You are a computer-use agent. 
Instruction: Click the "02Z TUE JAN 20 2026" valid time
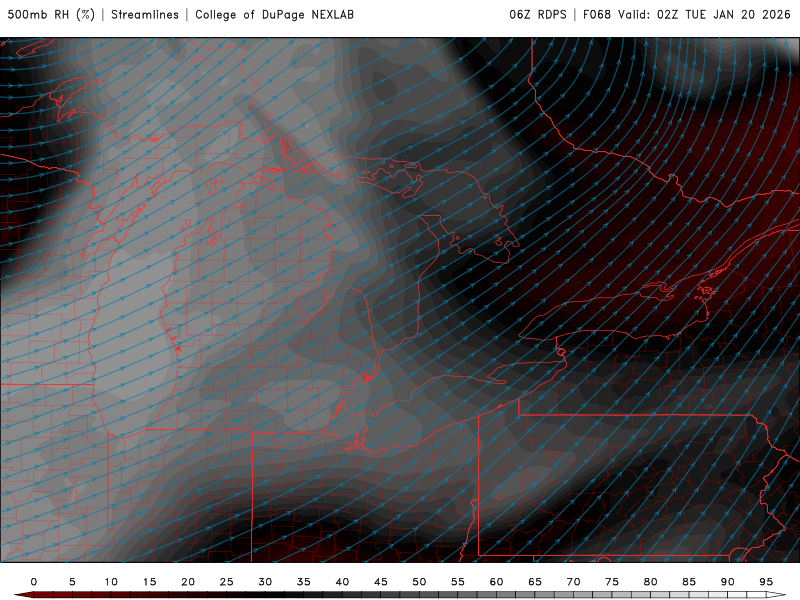pyautogui.click(x=723, y=14)
